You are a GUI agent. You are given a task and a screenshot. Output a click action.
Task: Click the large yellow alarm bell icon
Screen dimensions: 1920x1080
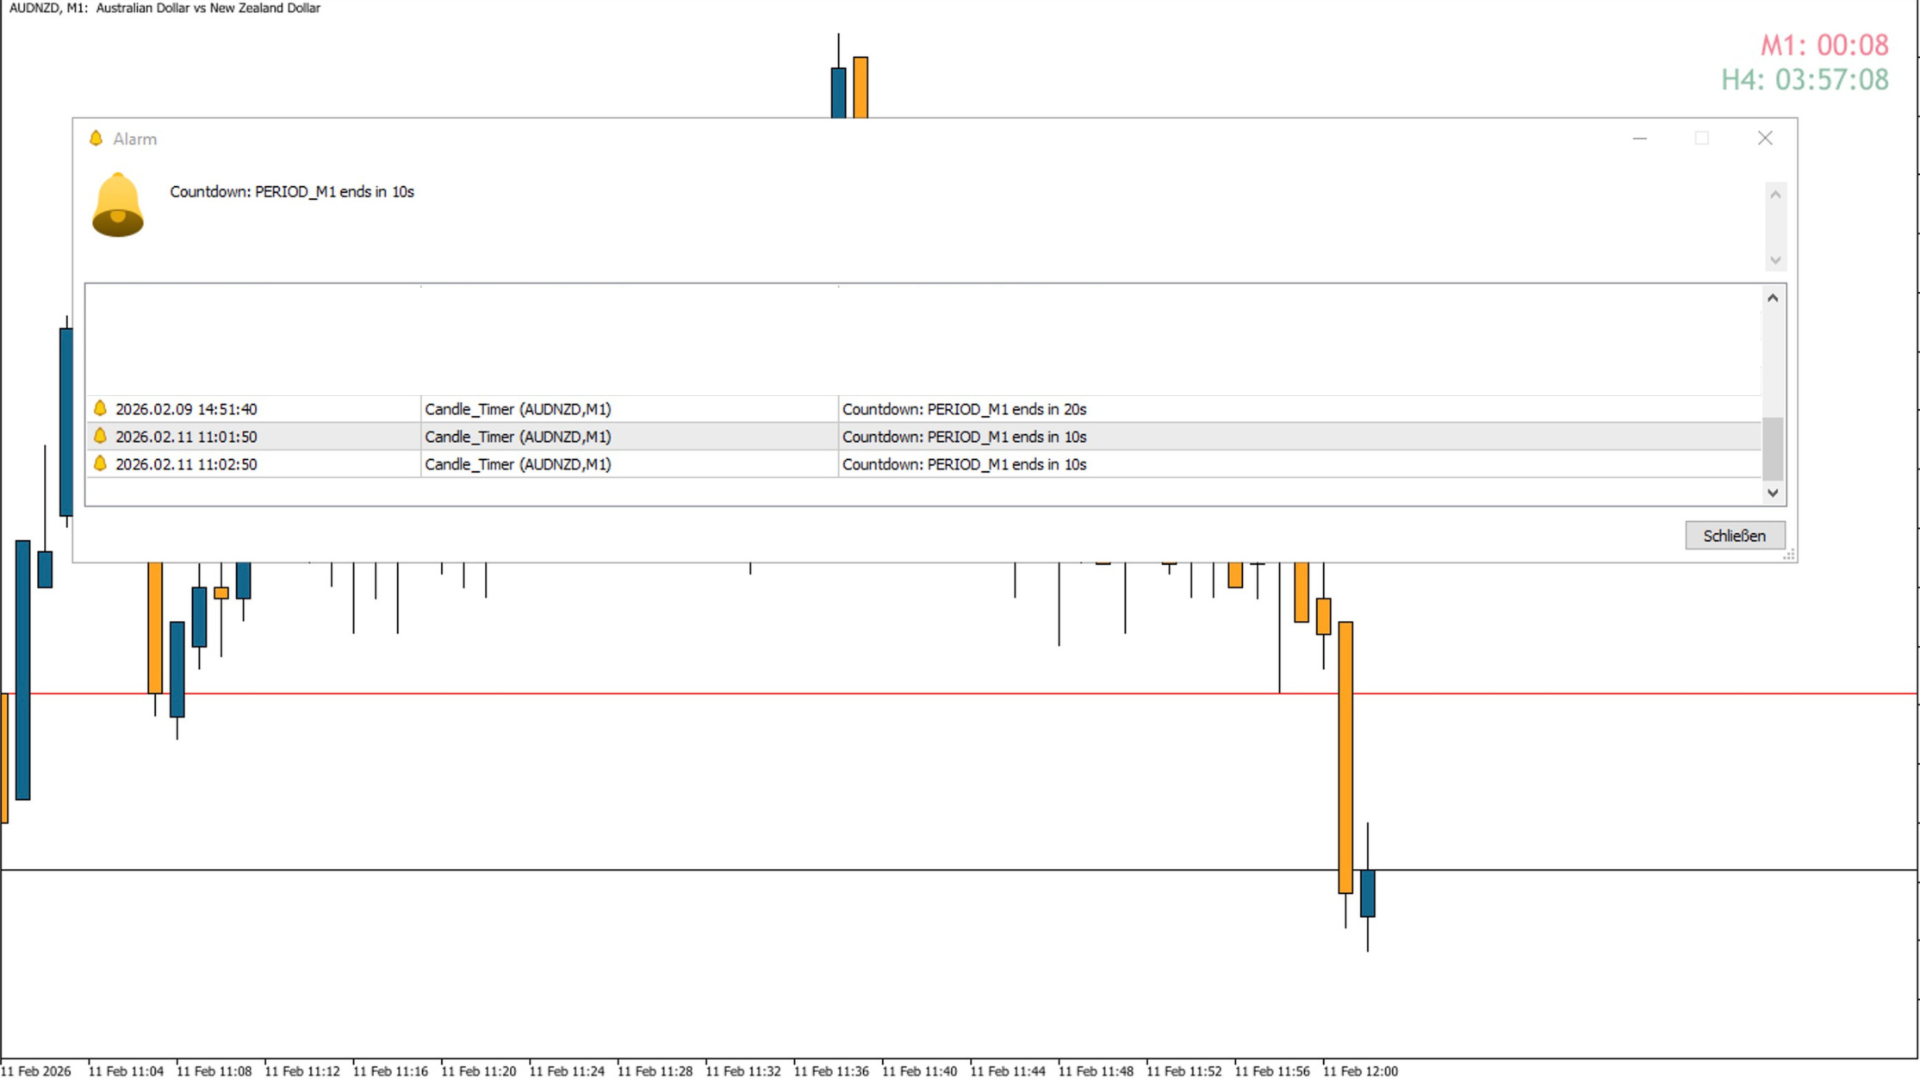click(x=117, y=205)
